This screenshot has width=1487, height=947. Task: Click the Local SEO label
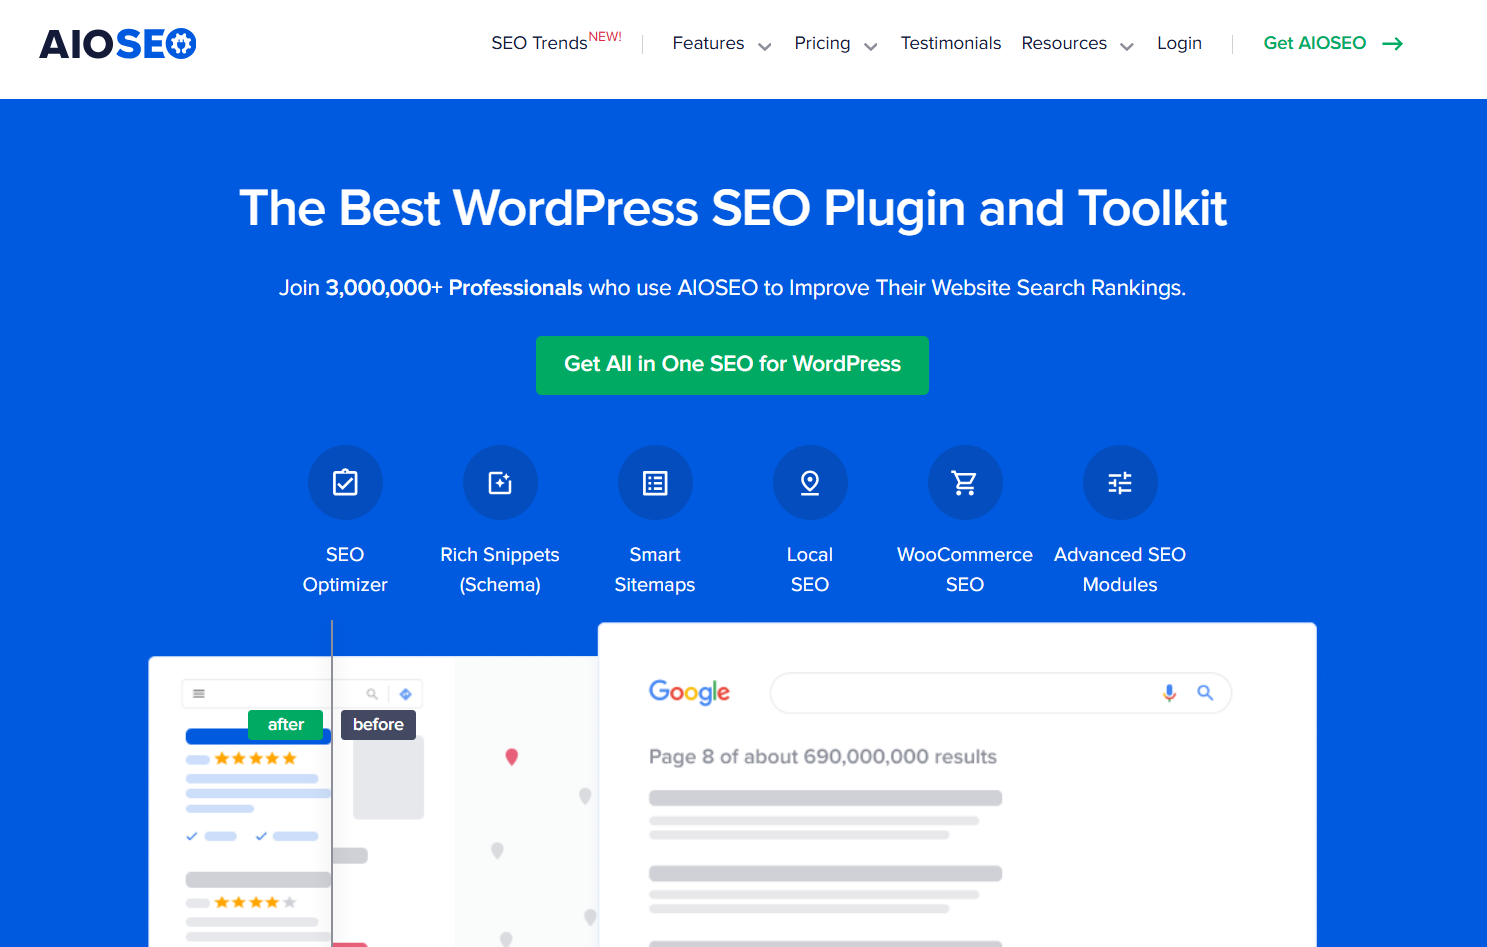pos(810,570)
